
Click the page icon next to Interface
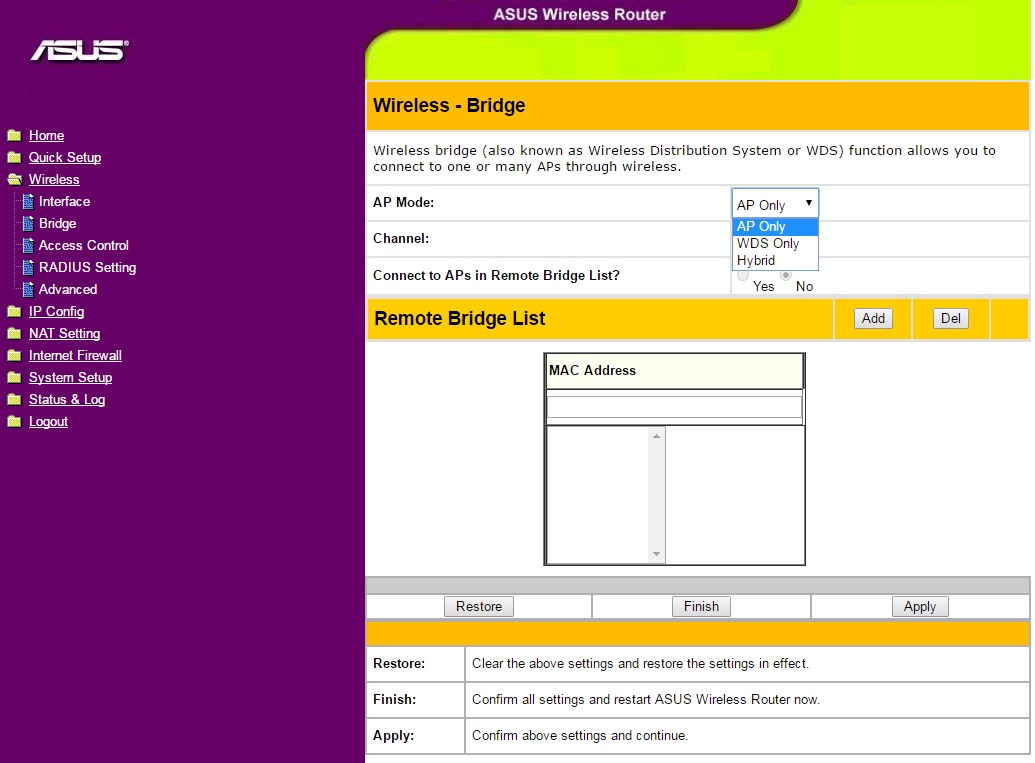tap(28, 202)
